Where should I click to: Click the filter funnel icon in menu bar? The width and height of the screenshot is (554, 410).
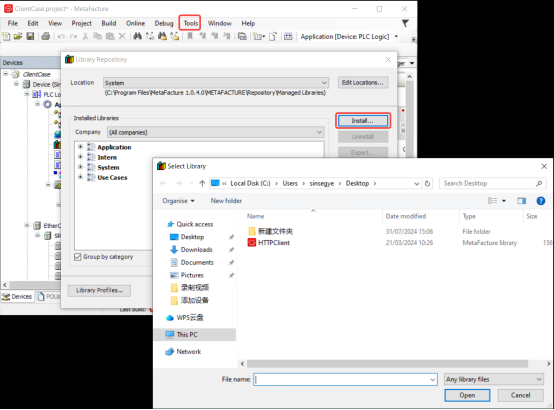coord(405,23)
